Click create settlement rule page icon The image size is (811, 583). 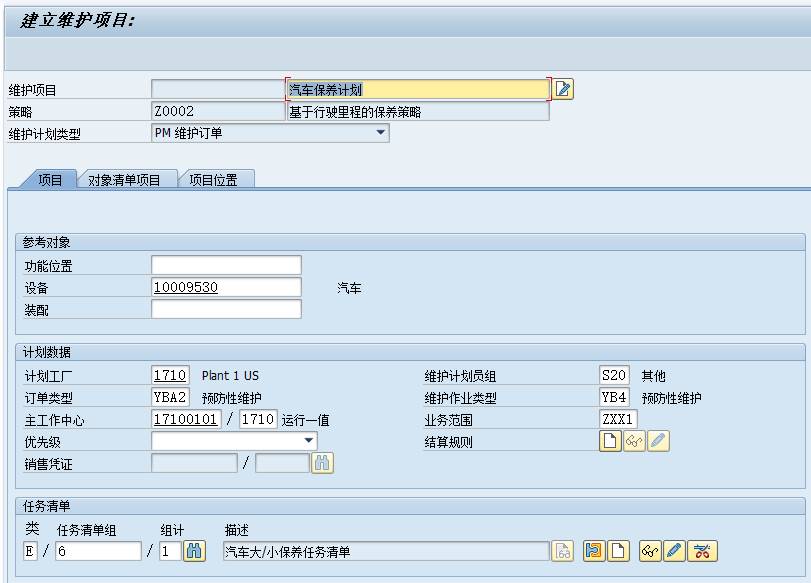(610, 441)
